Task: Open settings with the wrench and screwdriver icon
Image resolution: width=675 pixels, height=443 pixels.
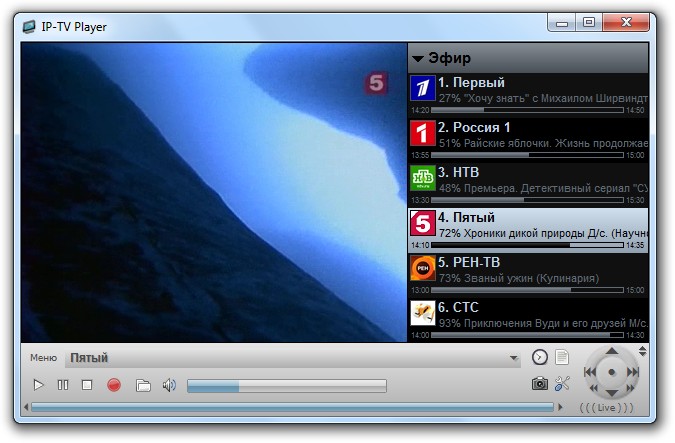Action: click(x=562, y=383)
